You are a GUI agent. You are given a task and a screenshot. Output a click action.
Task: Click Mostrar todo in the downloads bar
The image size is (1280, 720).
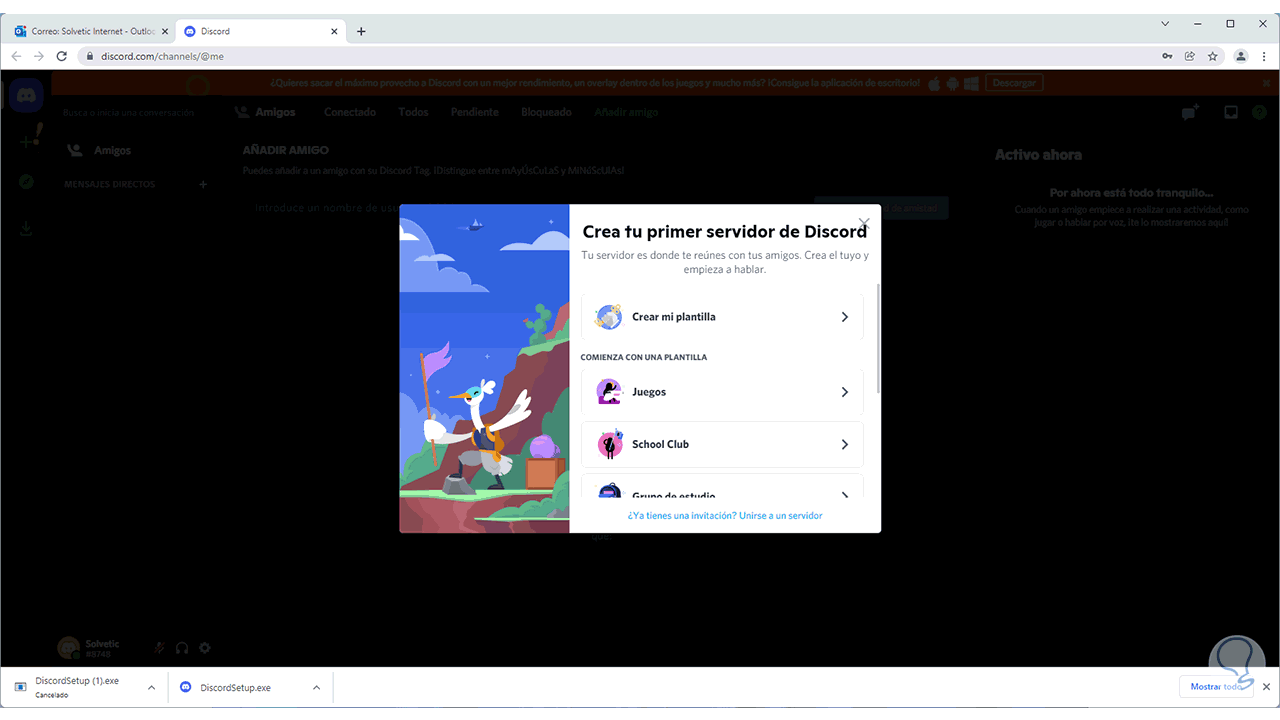1216,687
